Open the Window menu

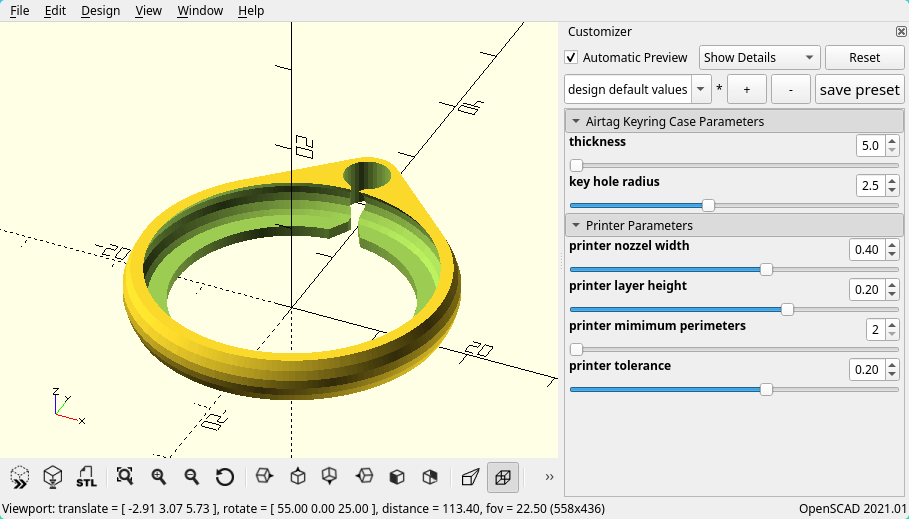point(200,10)
